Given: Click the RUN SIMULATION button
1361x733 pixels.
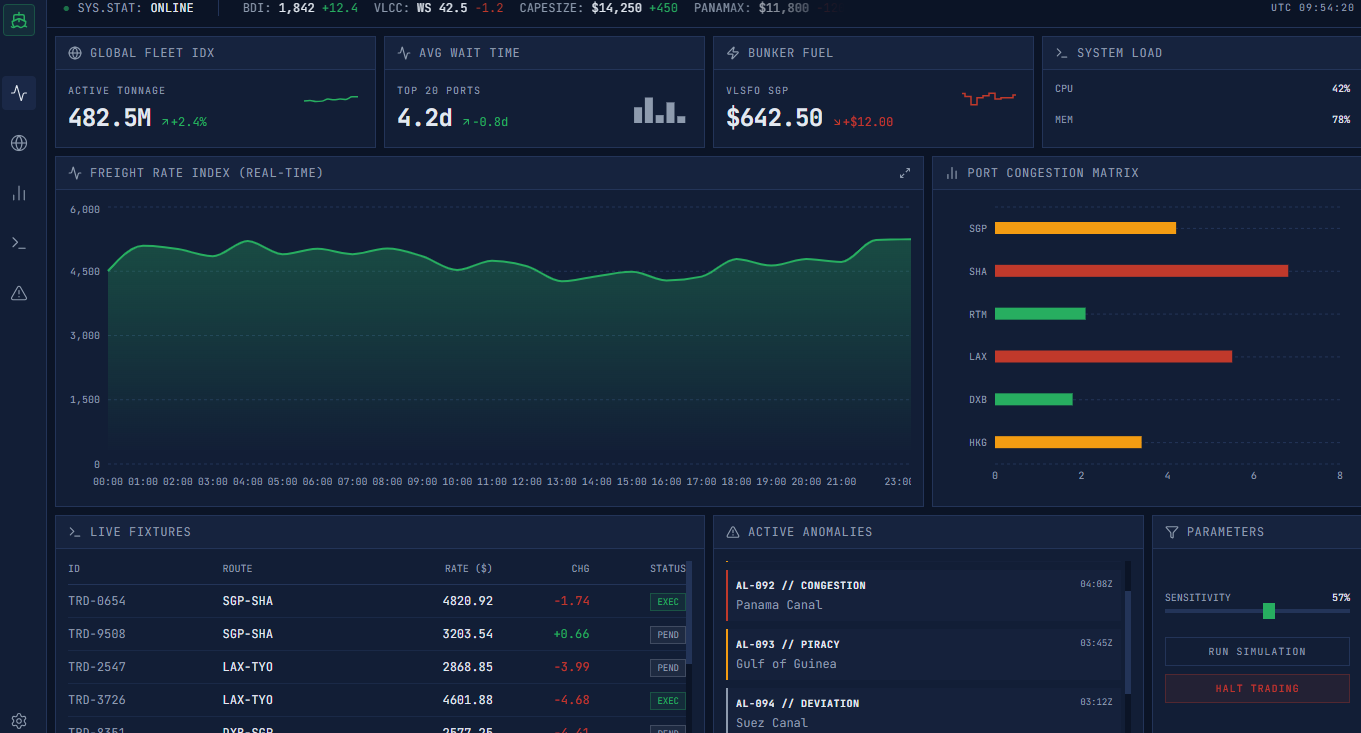Looking at the screenshot, I should click(x=1257, y=651).
